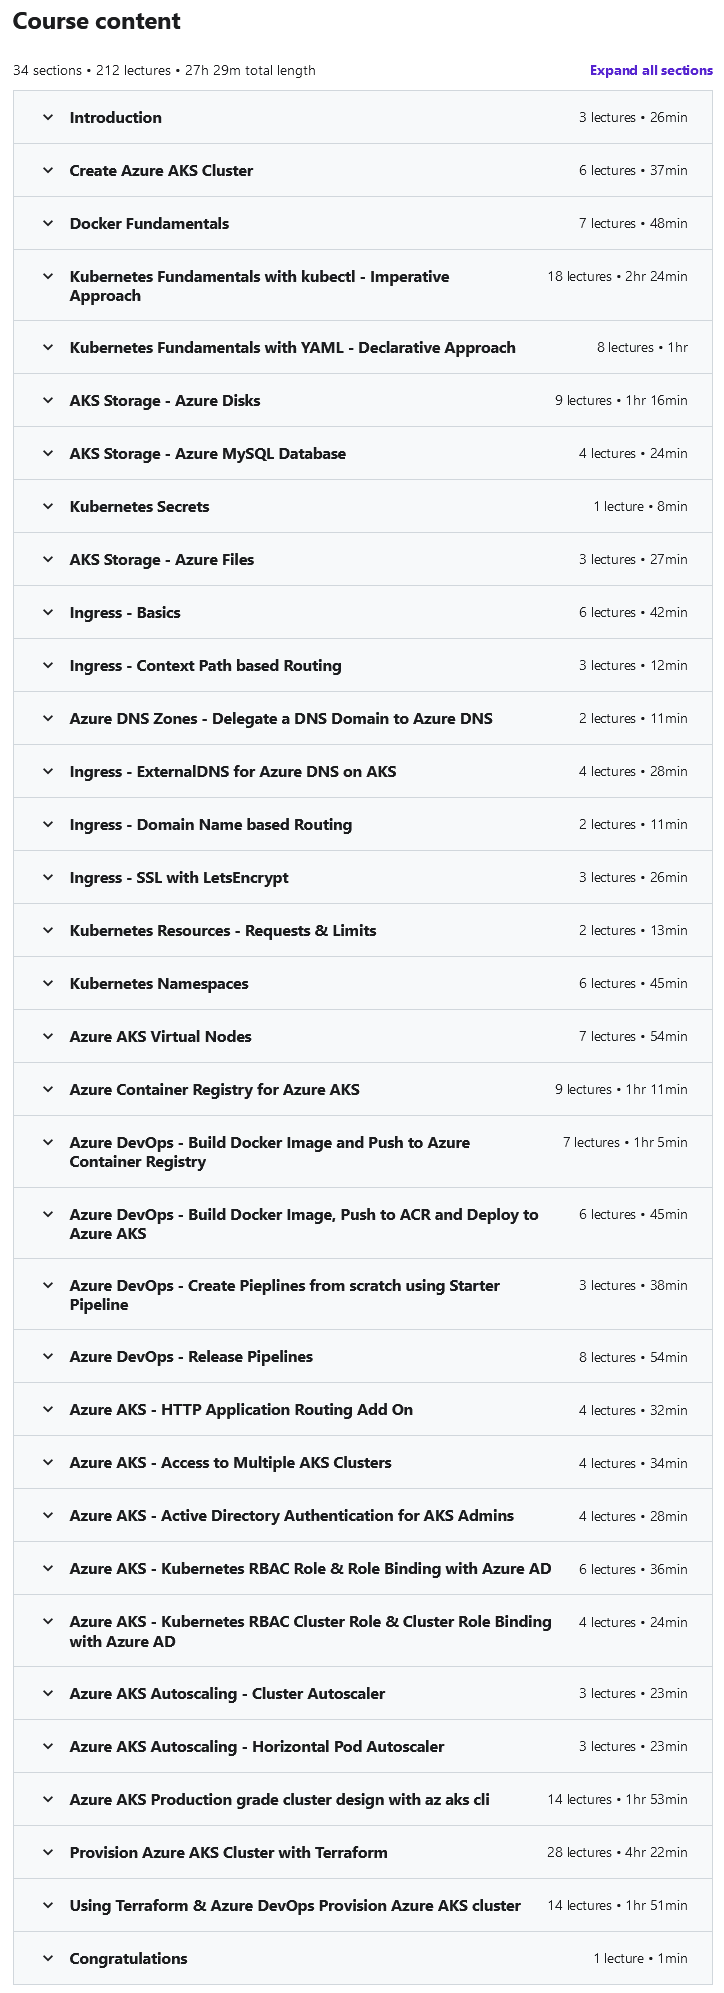Click Azure AKS - HTTP Application Routing Add On
This screenshot has width=724, height=1993.
click(x=241, y=1409)
